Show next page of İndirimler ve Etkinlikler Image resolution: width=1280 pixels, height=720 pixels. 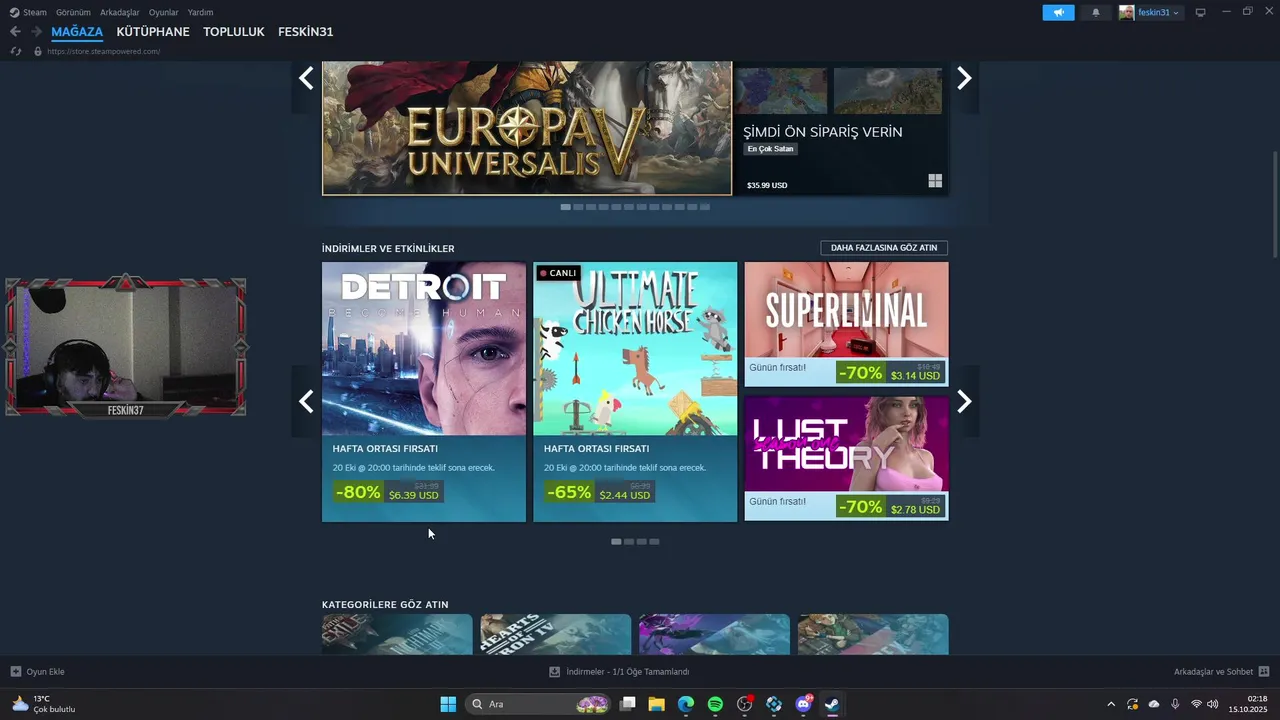(x=964, y=401)
